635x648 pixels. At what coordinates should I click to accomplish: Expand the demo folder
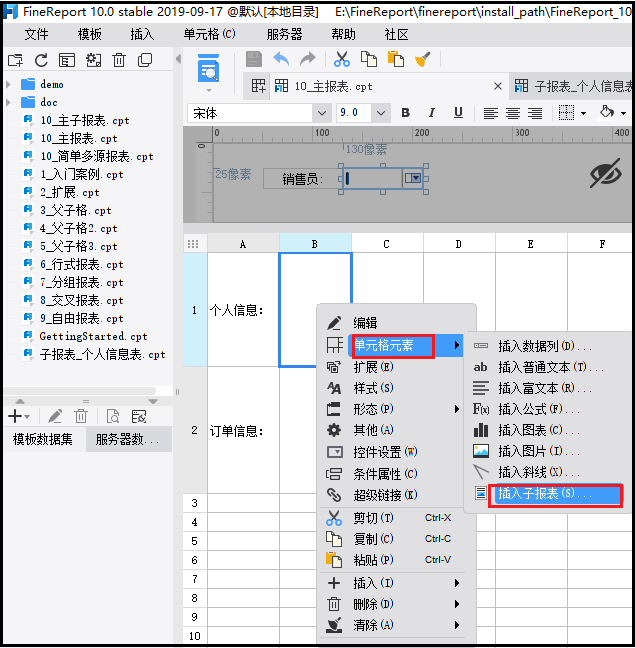[8, 84]
